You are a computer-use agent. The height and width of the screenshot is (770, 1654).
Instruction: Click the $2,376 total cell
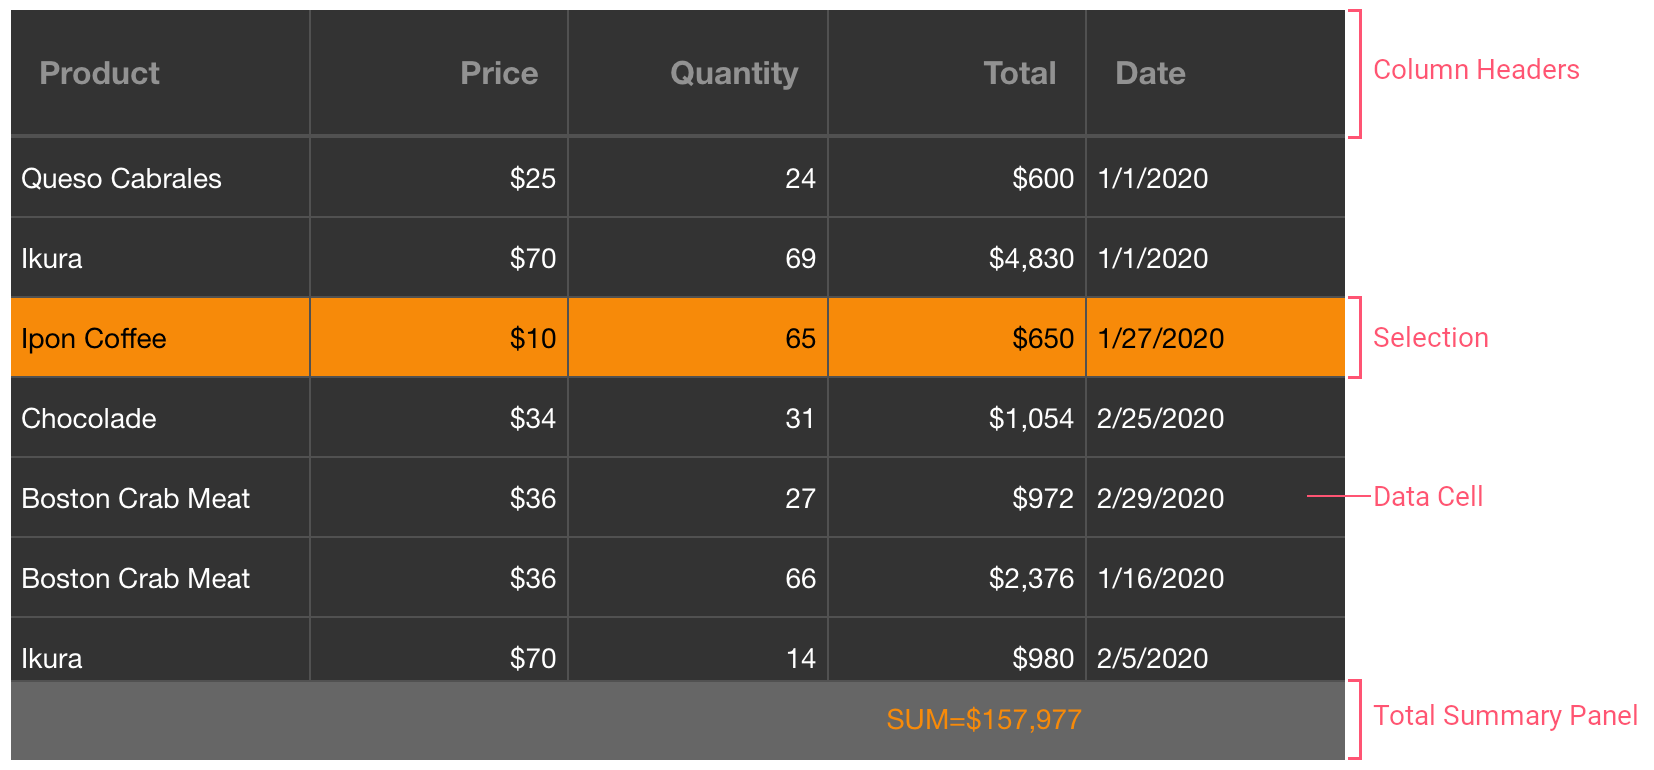(x=1030, y=578)
